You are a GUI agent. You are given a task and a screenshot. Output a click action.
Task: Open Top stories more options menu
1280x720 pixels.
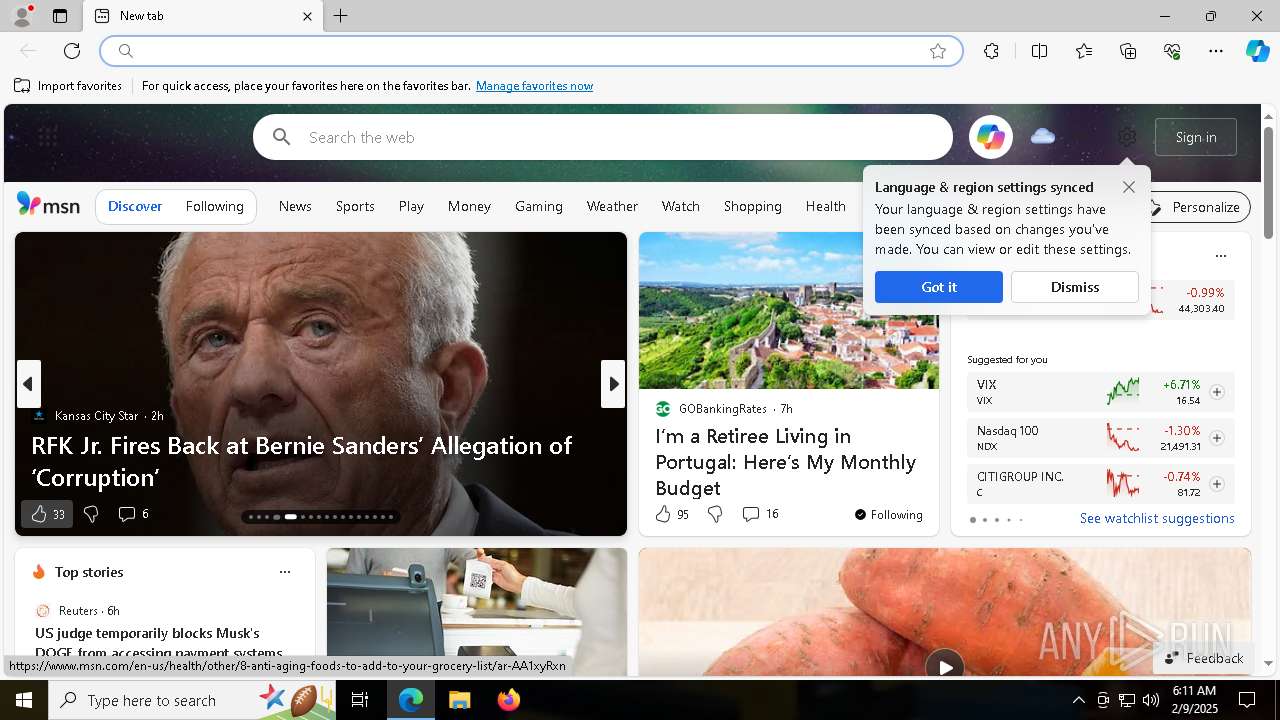click(285, 572)
